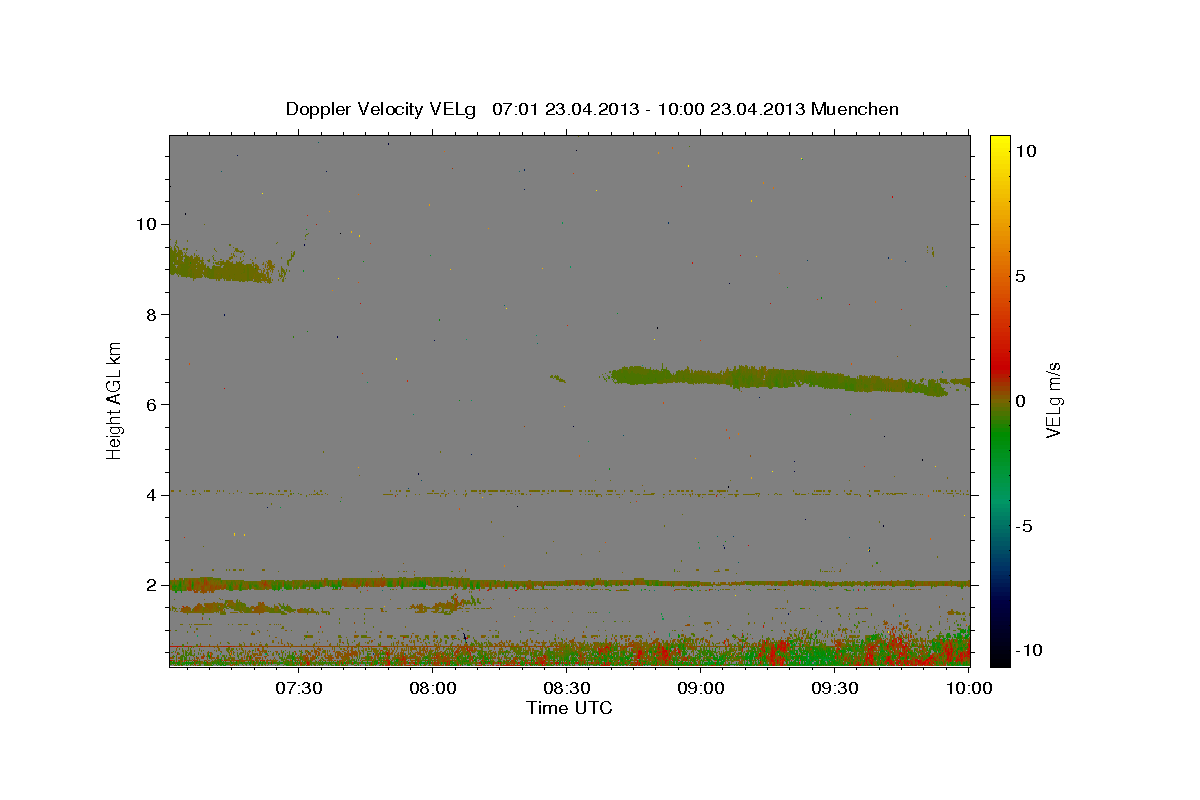Image resolution: width=1200 pixels, height=800 pixels.
Task: Click the 08:30 time tick label
Action: [567, 688]
